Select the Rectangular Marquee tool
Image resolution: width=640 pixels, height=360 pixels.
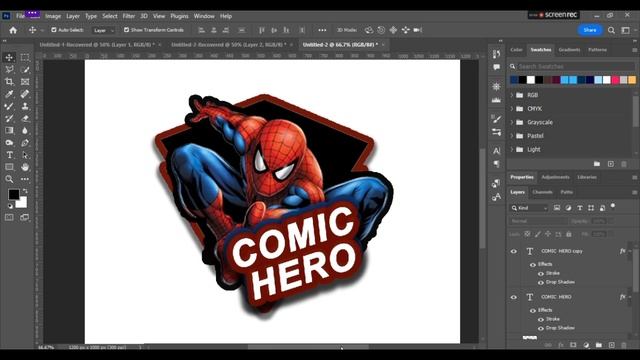pyautogui.click(x=25, y=57)
